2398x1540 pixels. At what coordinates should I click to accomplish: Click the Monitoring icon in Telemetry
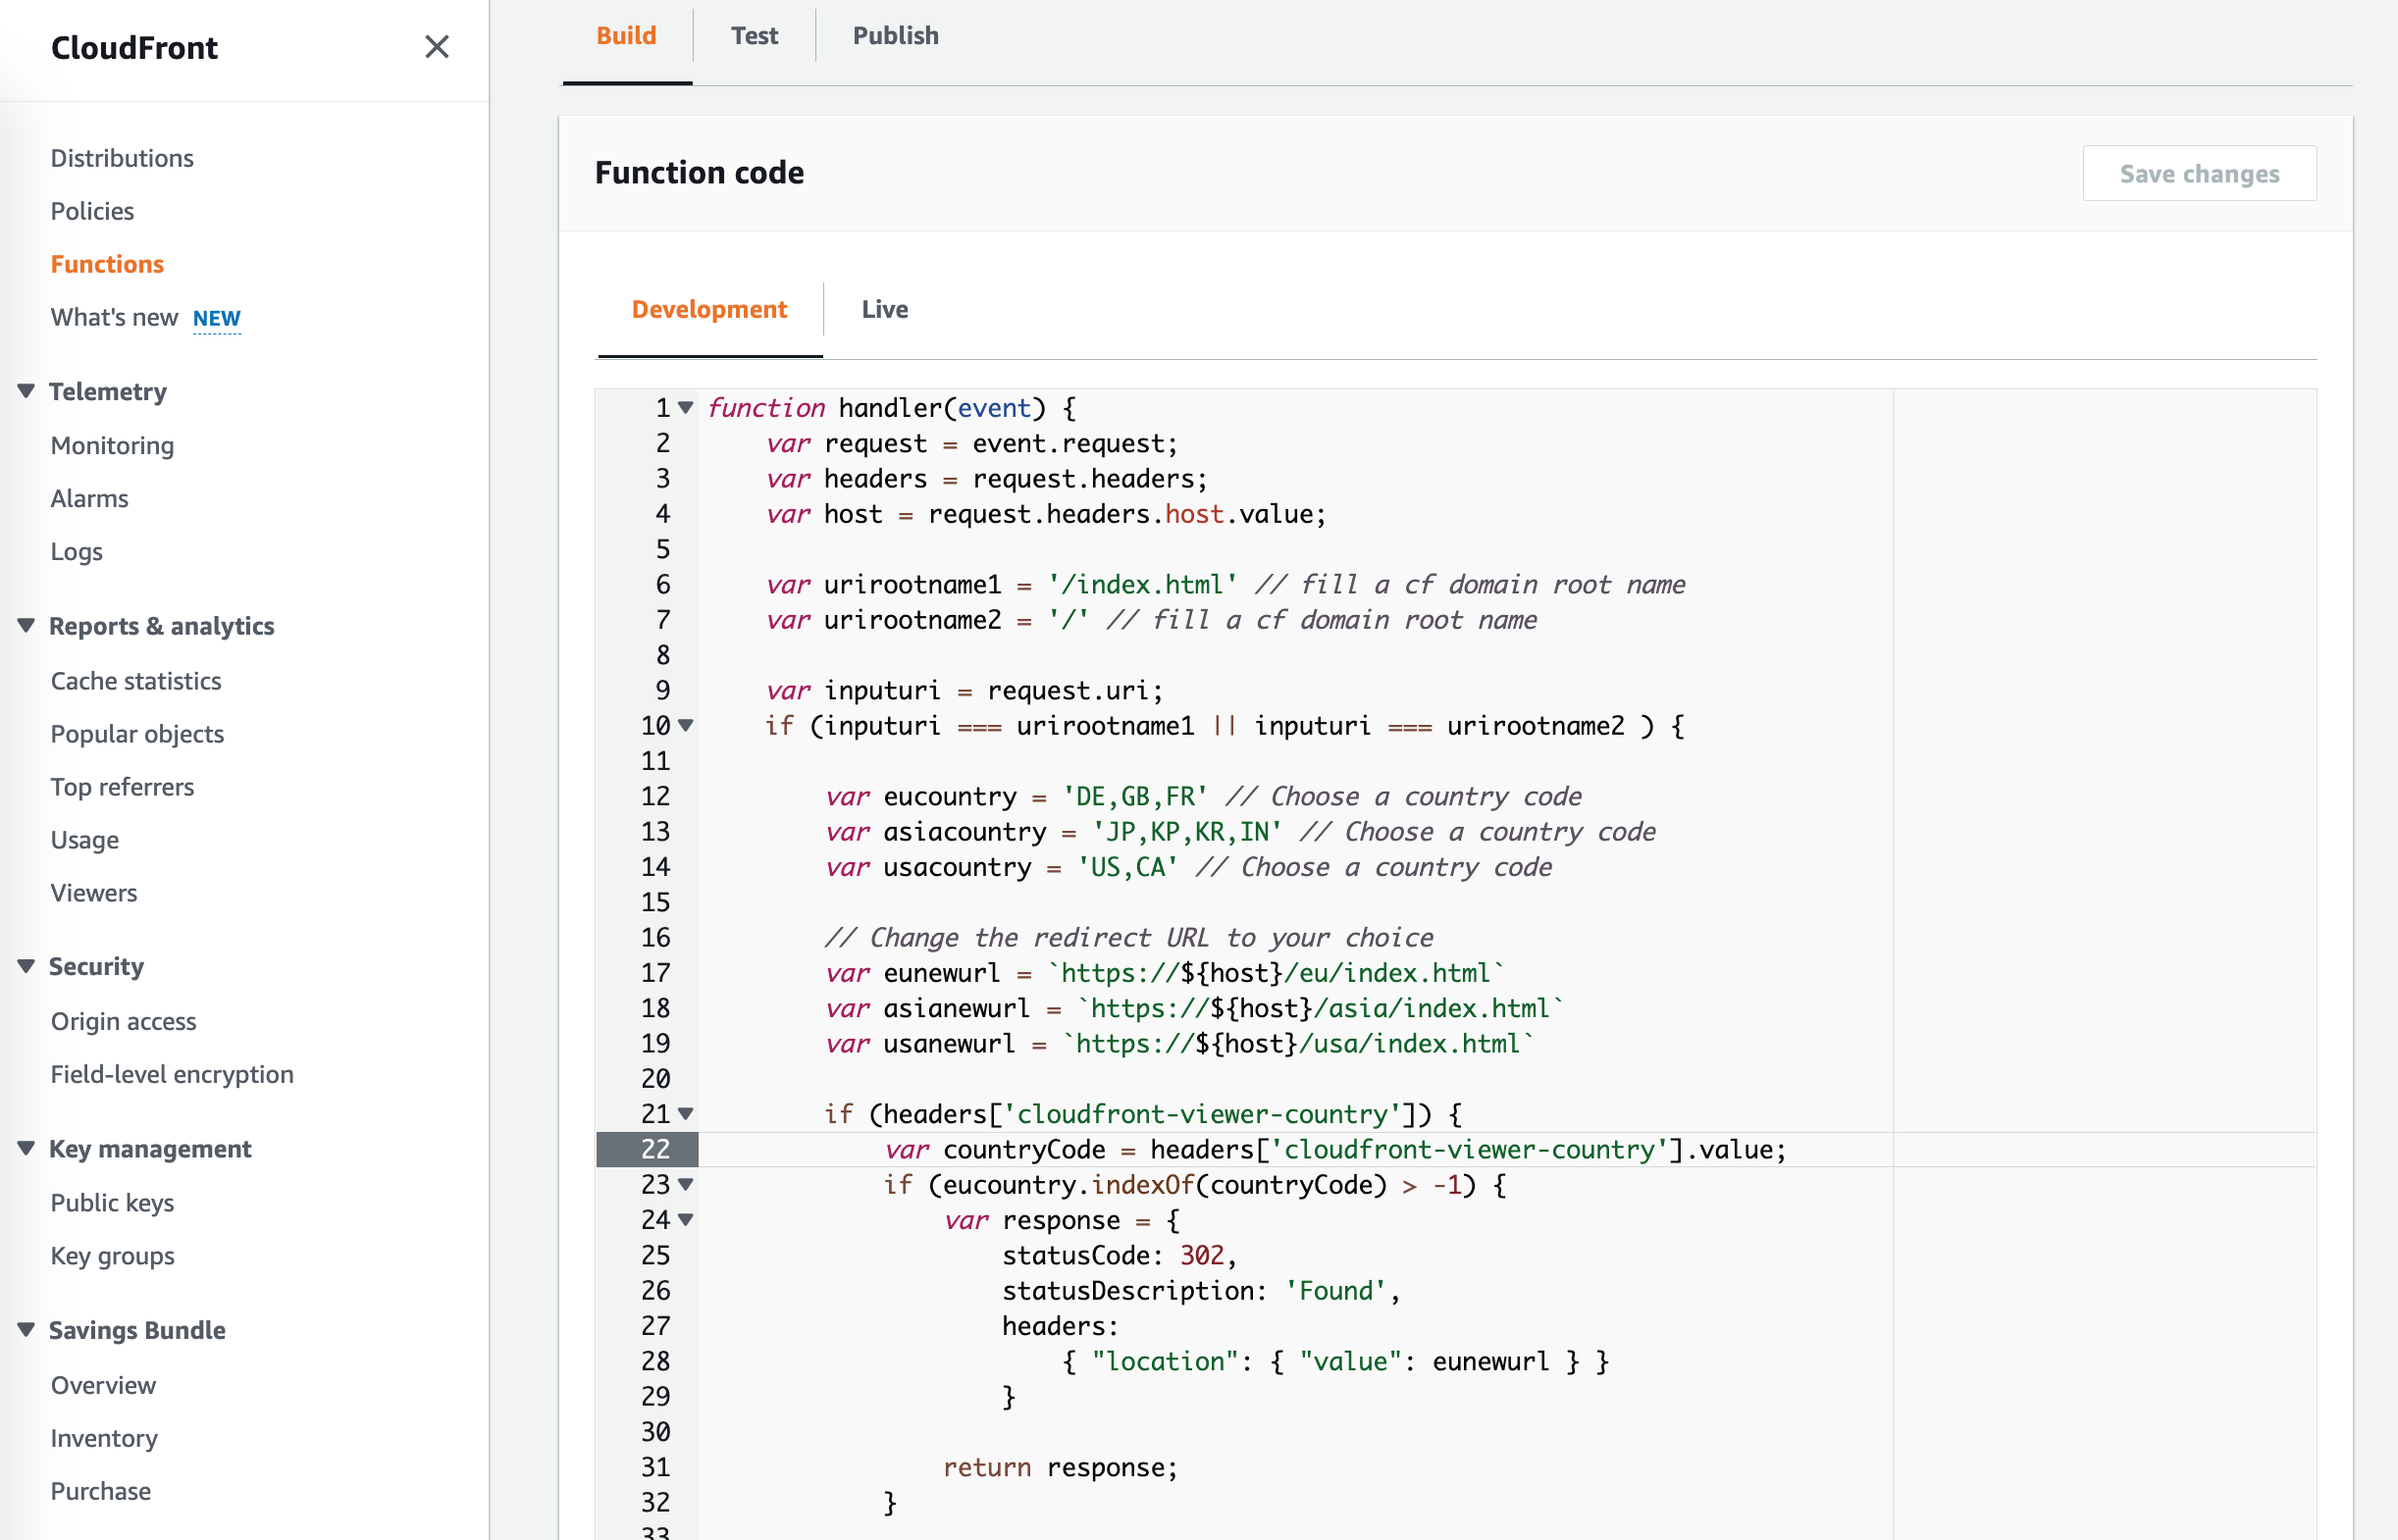pyautogui.click(x=112, y=444)
